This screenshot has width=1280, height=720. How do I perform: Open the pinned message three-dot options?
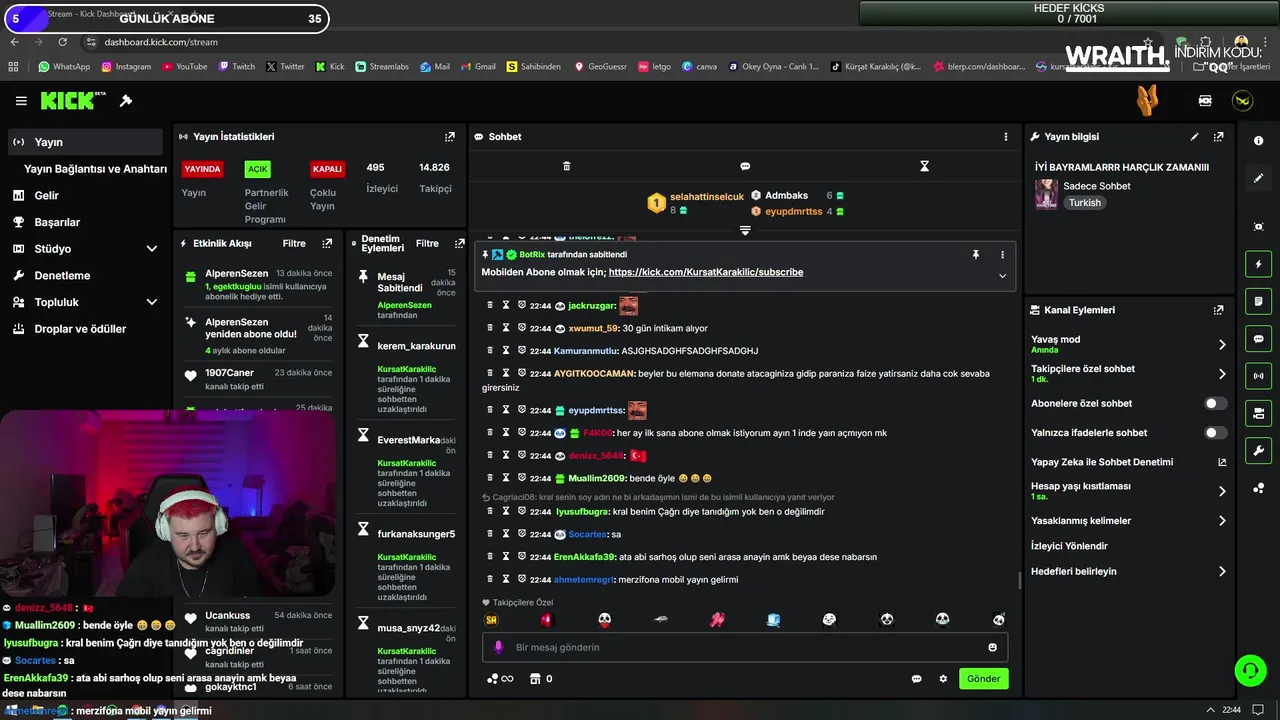(1002, 255)
